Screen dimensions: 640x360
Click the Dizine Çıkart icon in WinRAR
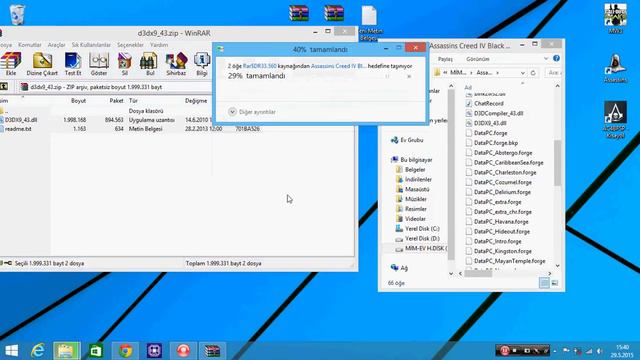coord(42,64)
